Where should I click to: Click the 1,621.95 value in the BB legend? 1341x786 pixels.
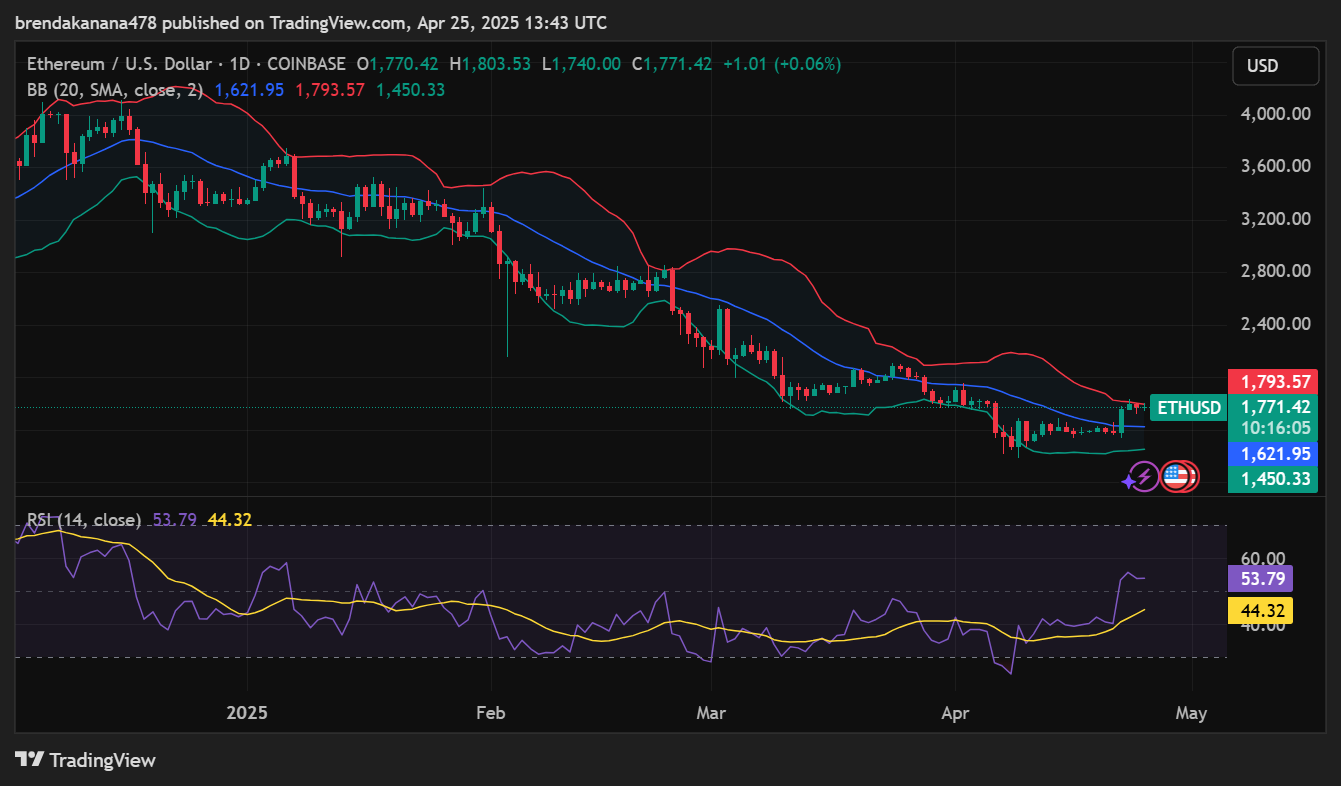click(x=249, y=90)
